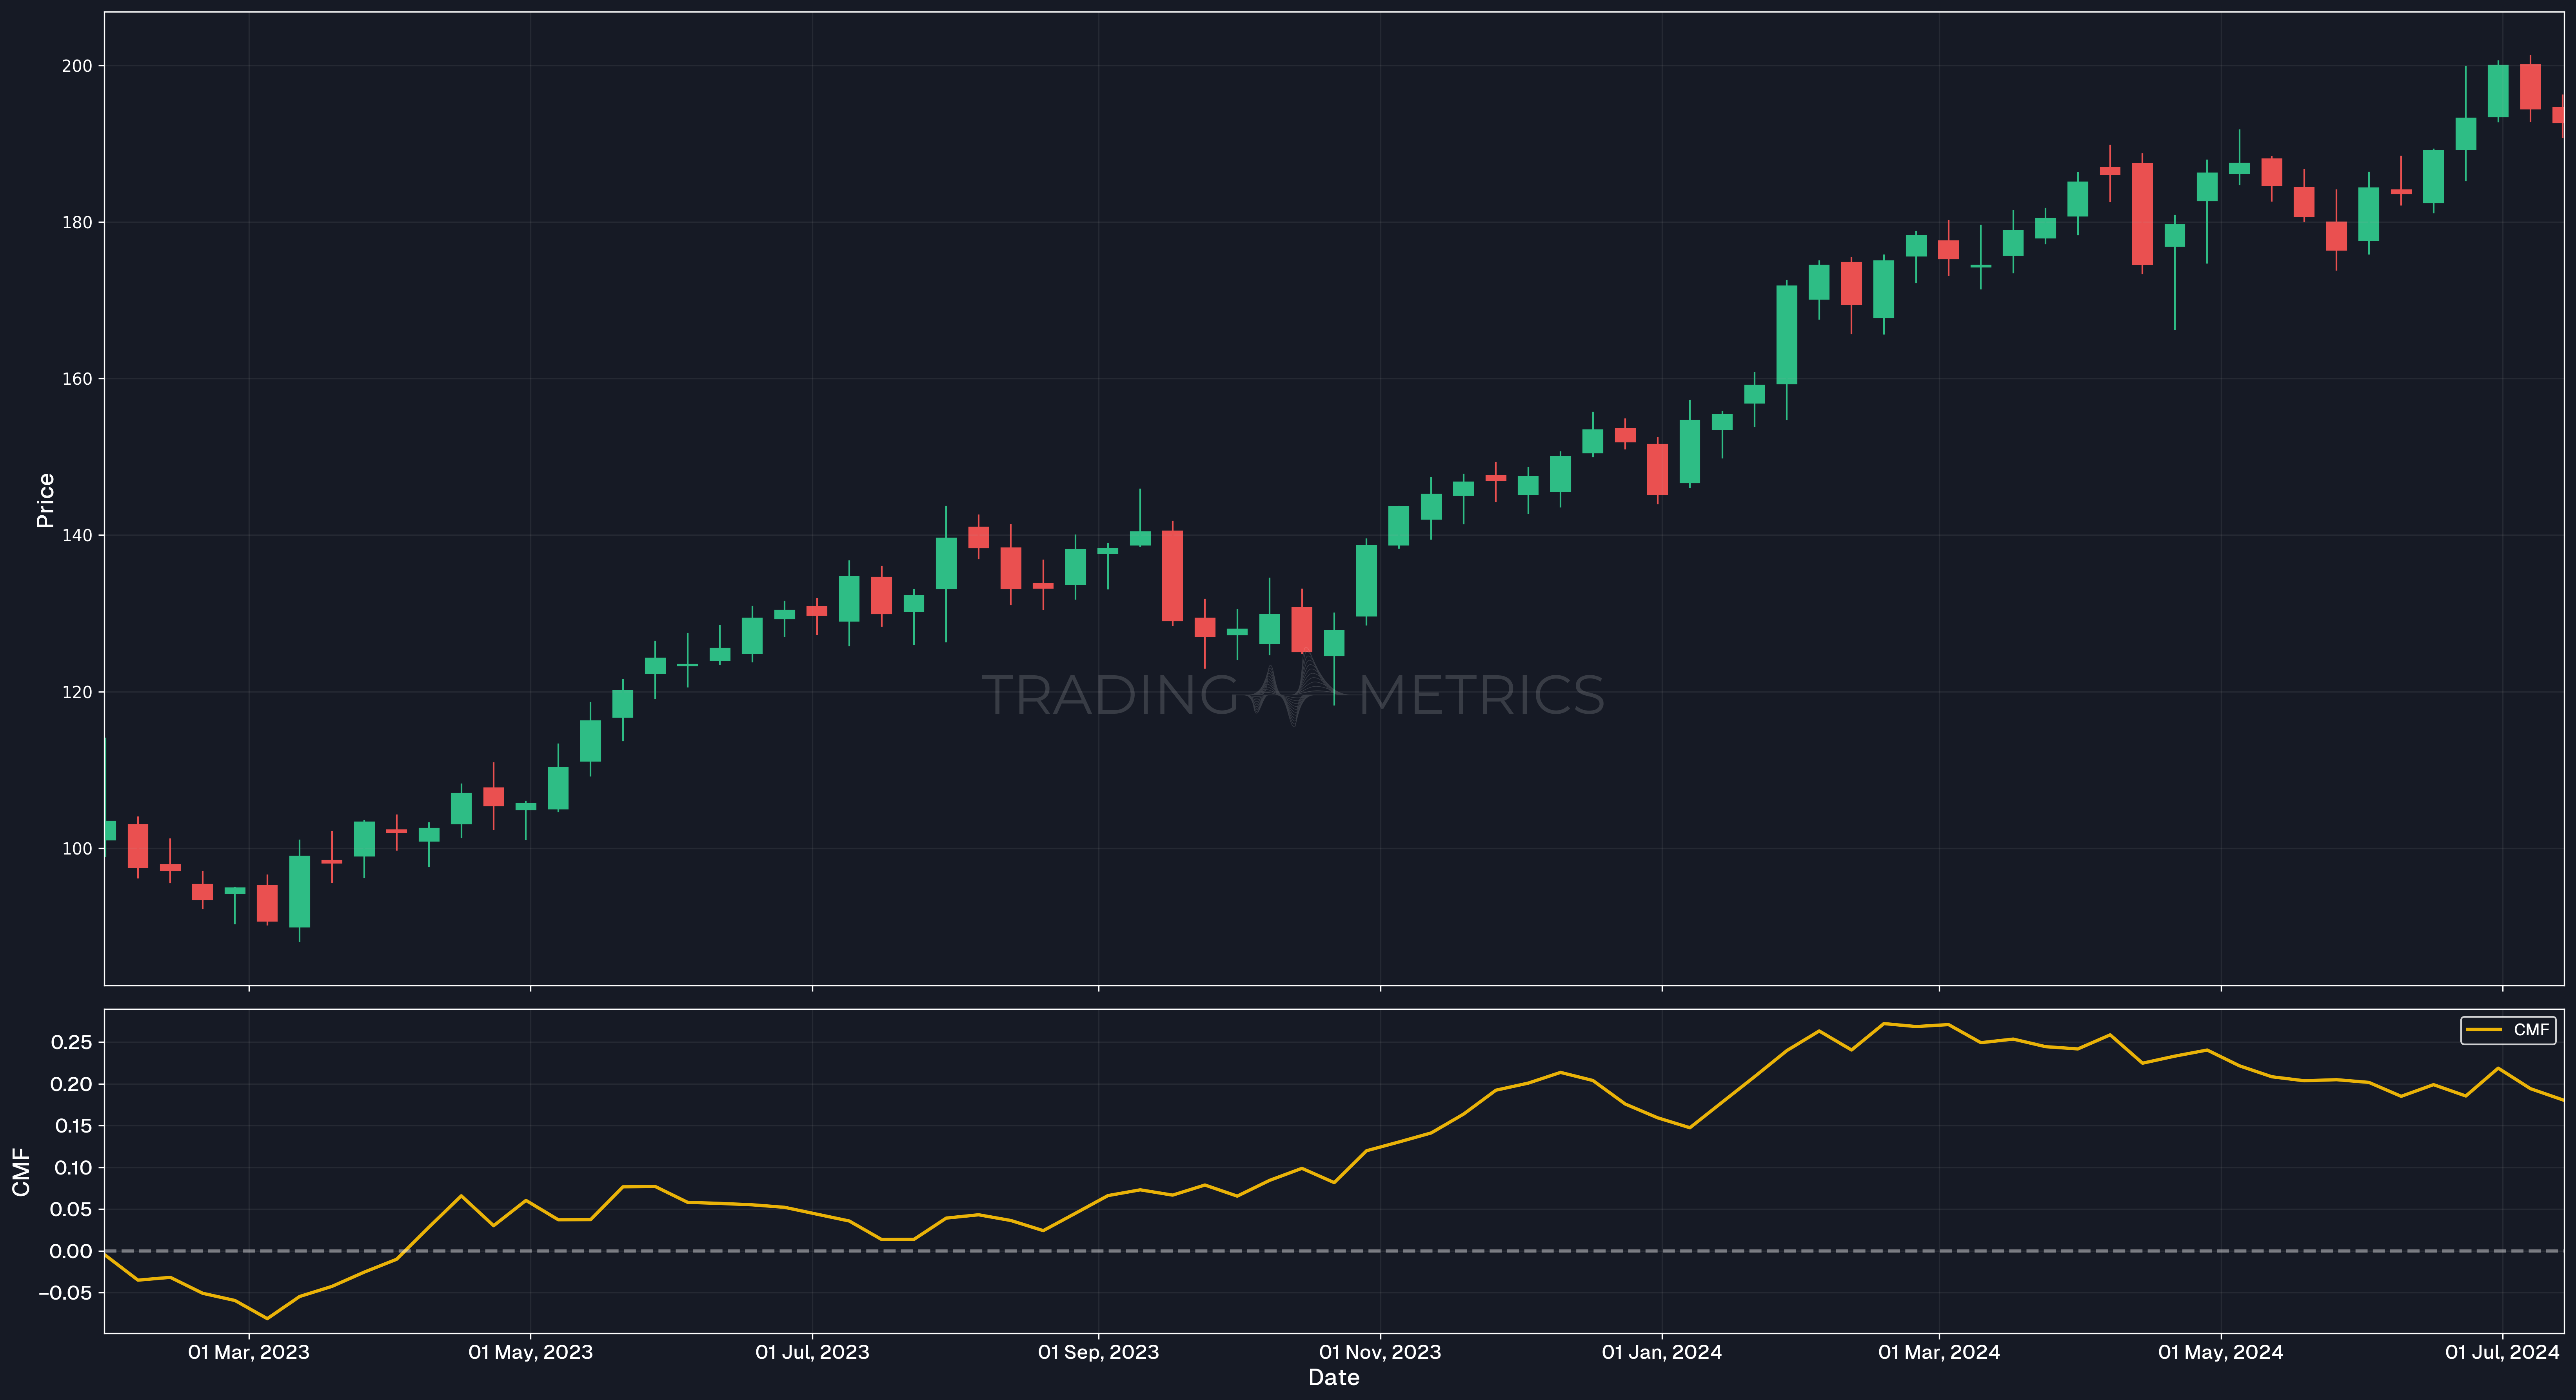Click the '01 May, 2023' date label
Screen dimensions: 2576x1400
530,1352
